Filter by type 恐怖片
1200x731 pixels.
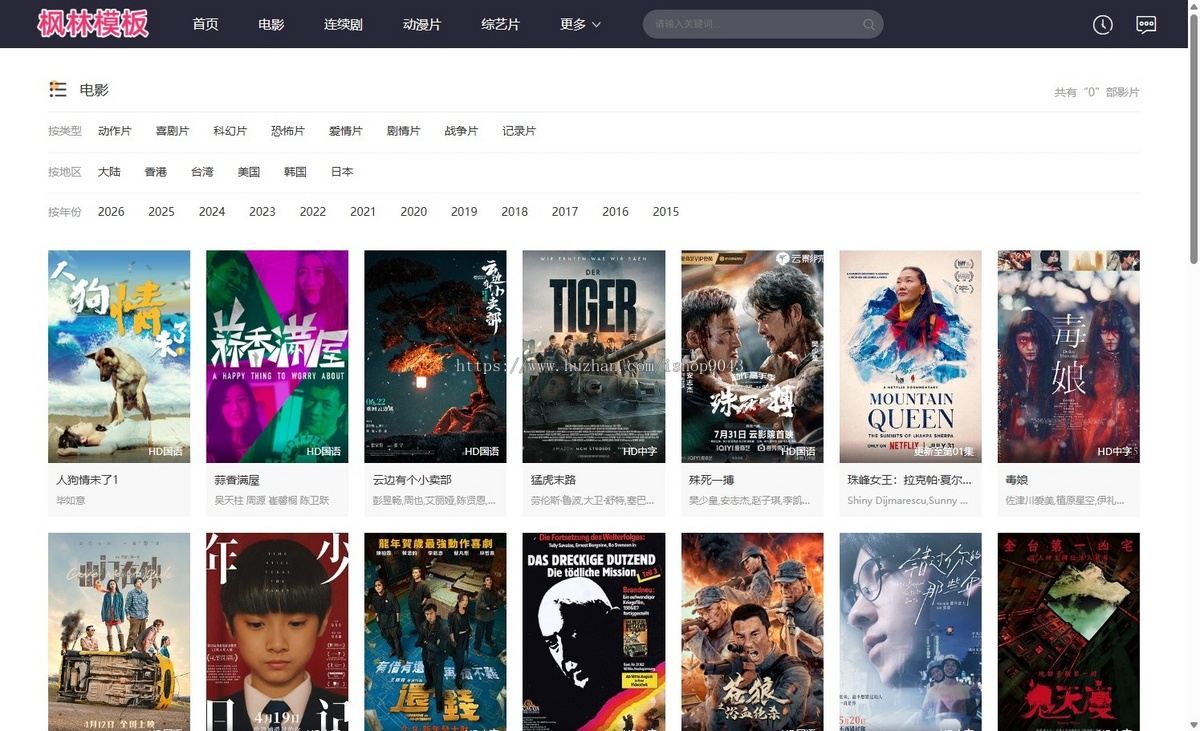(288, 131)
